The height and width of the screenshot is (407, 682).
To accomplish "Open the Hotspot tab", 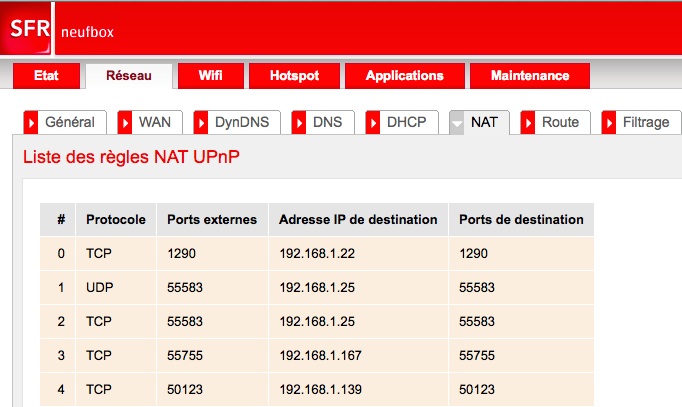I will pos(295,76).
